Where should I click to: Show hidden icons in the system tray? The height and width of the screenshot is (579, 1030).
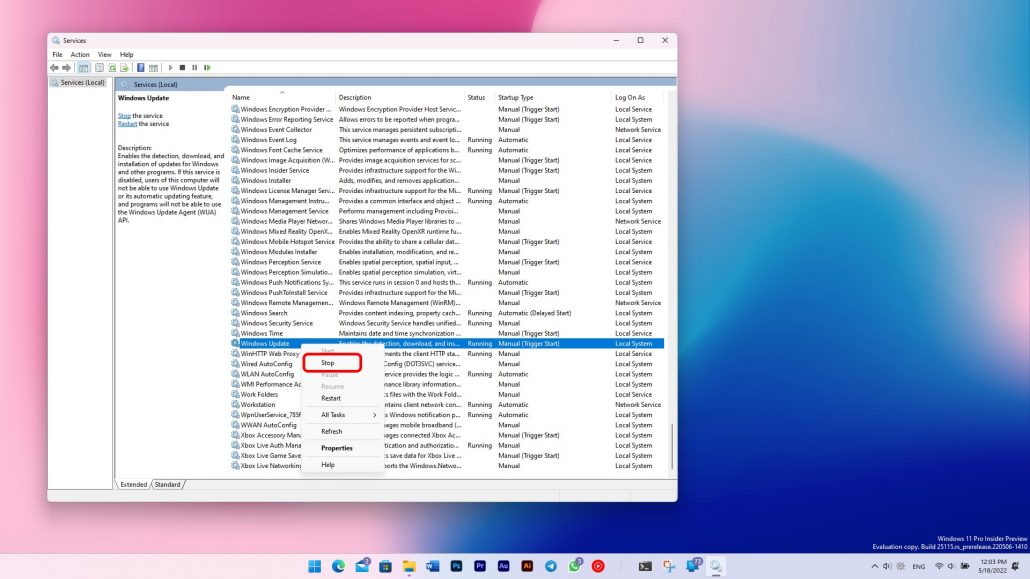pyautogui.click(x=874, y=566)
